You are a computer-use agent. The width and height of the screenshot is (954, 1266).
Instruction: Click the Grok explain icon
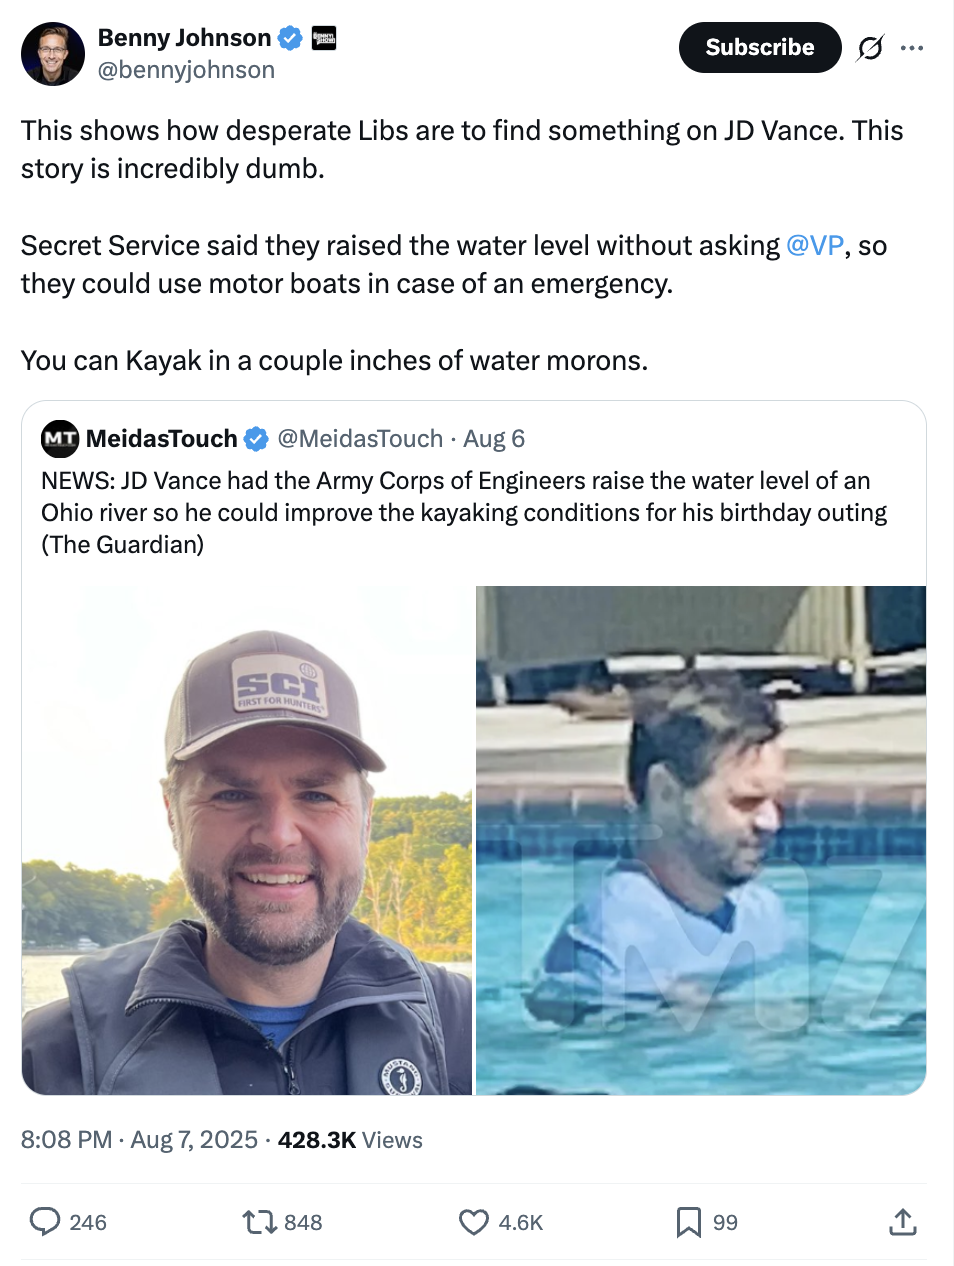tap(870, 47)
